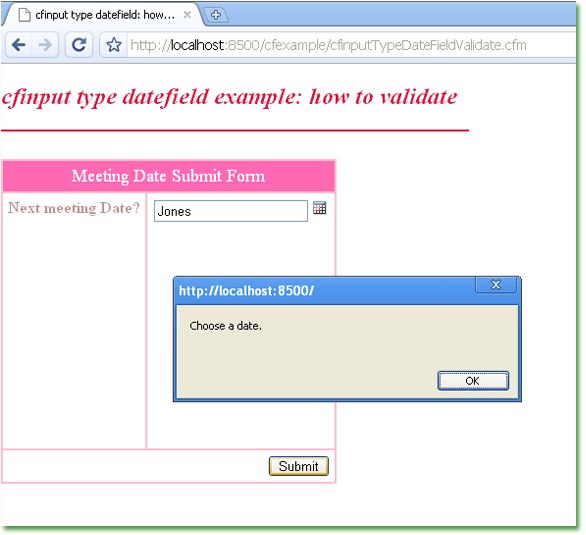This screenshot has width=586, height=535.
Task: Go back with the browser back arrow
Action: pos(19,45)
